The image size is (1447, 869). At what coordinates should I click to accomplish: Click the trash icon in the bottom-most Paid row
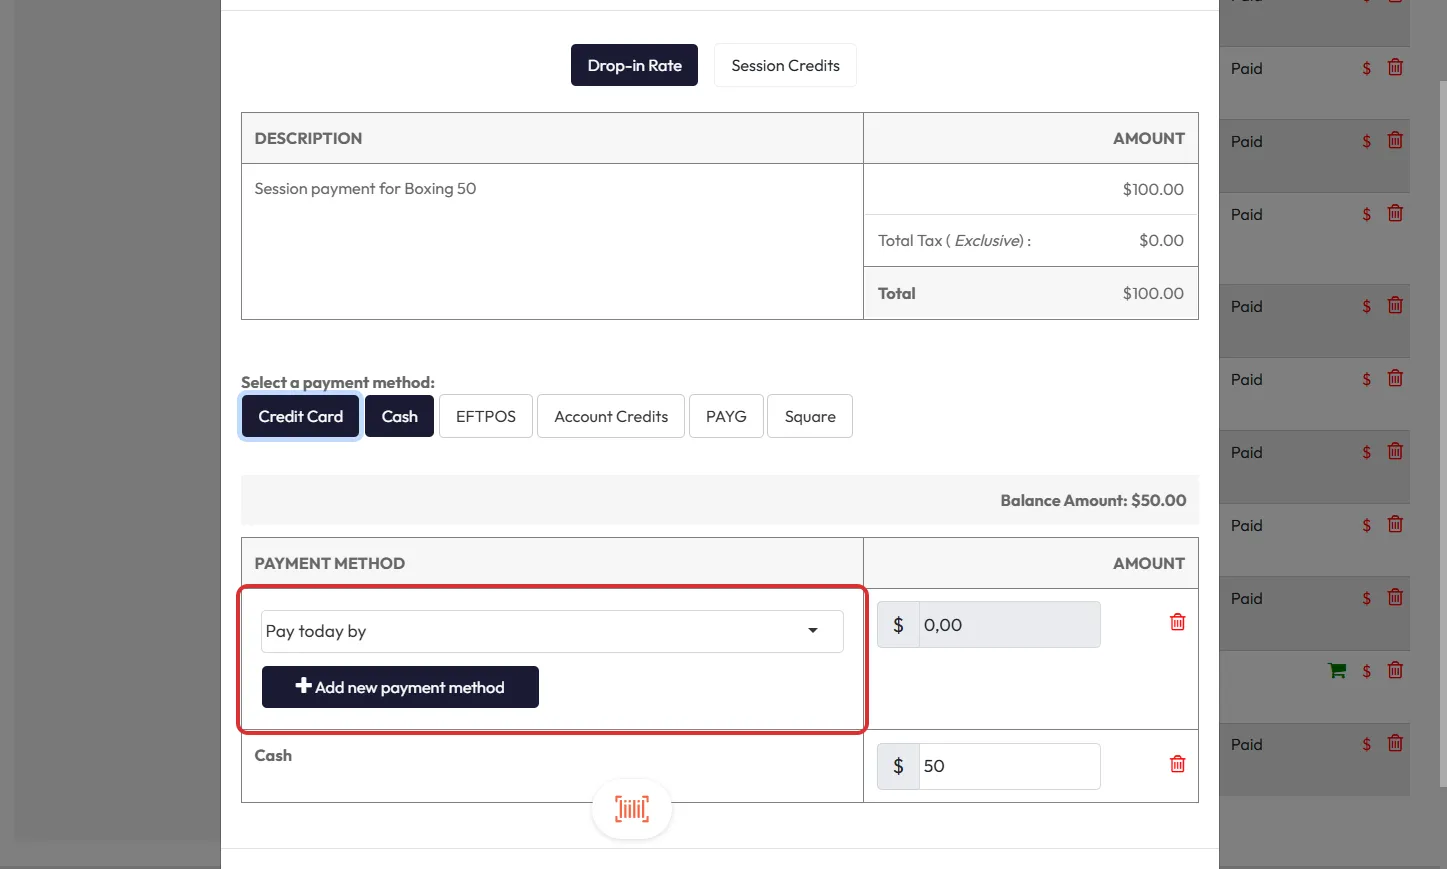[1395, 743]
